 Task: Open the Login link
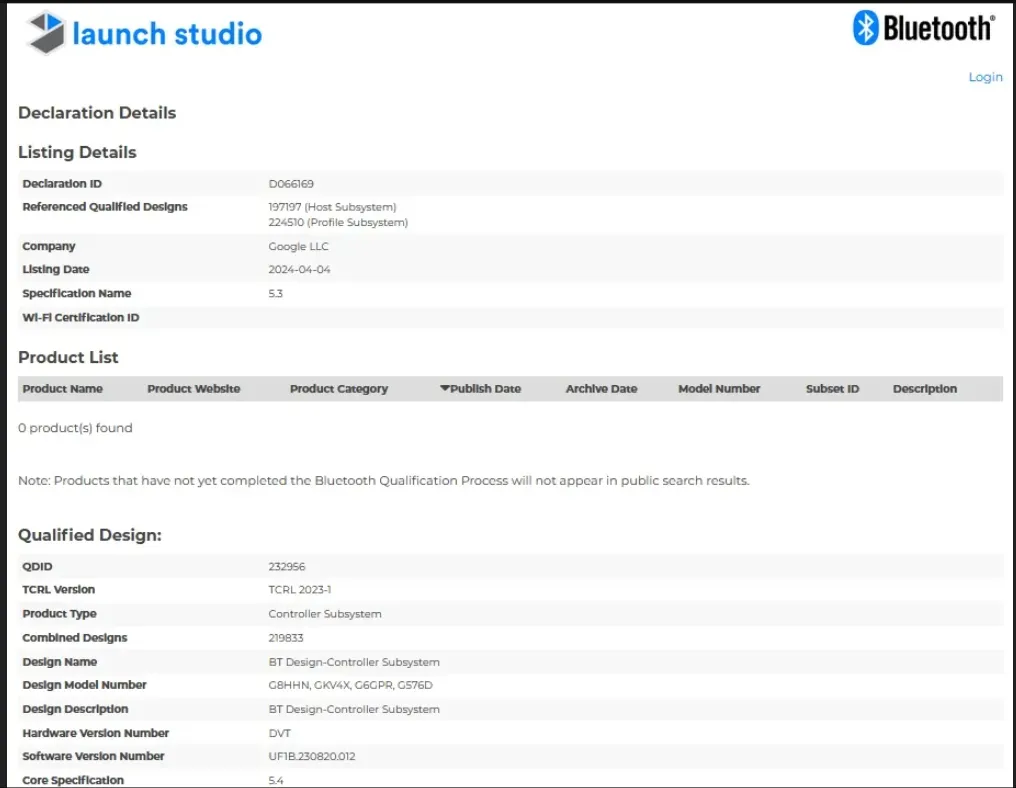(x=985, y=77)
